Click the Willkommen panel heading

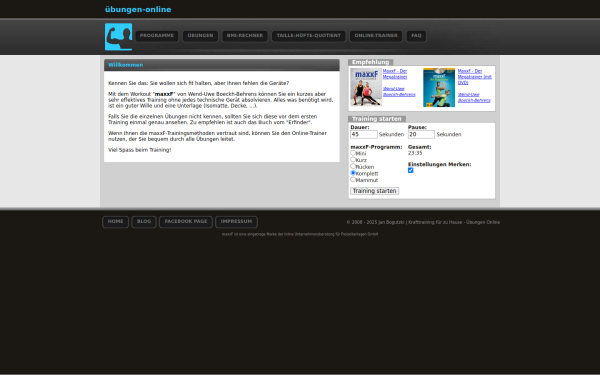click(x=126, y=65)
